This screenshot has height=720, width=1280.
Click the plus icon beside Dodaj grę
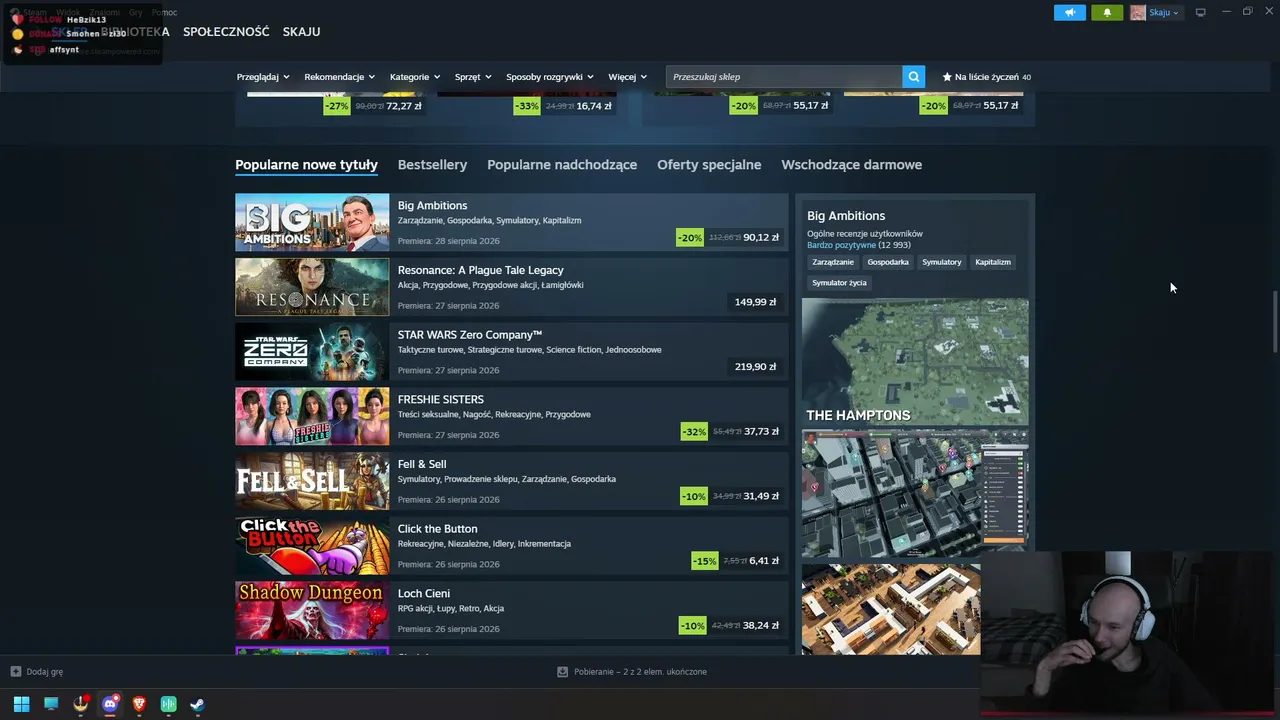point(16,672)
